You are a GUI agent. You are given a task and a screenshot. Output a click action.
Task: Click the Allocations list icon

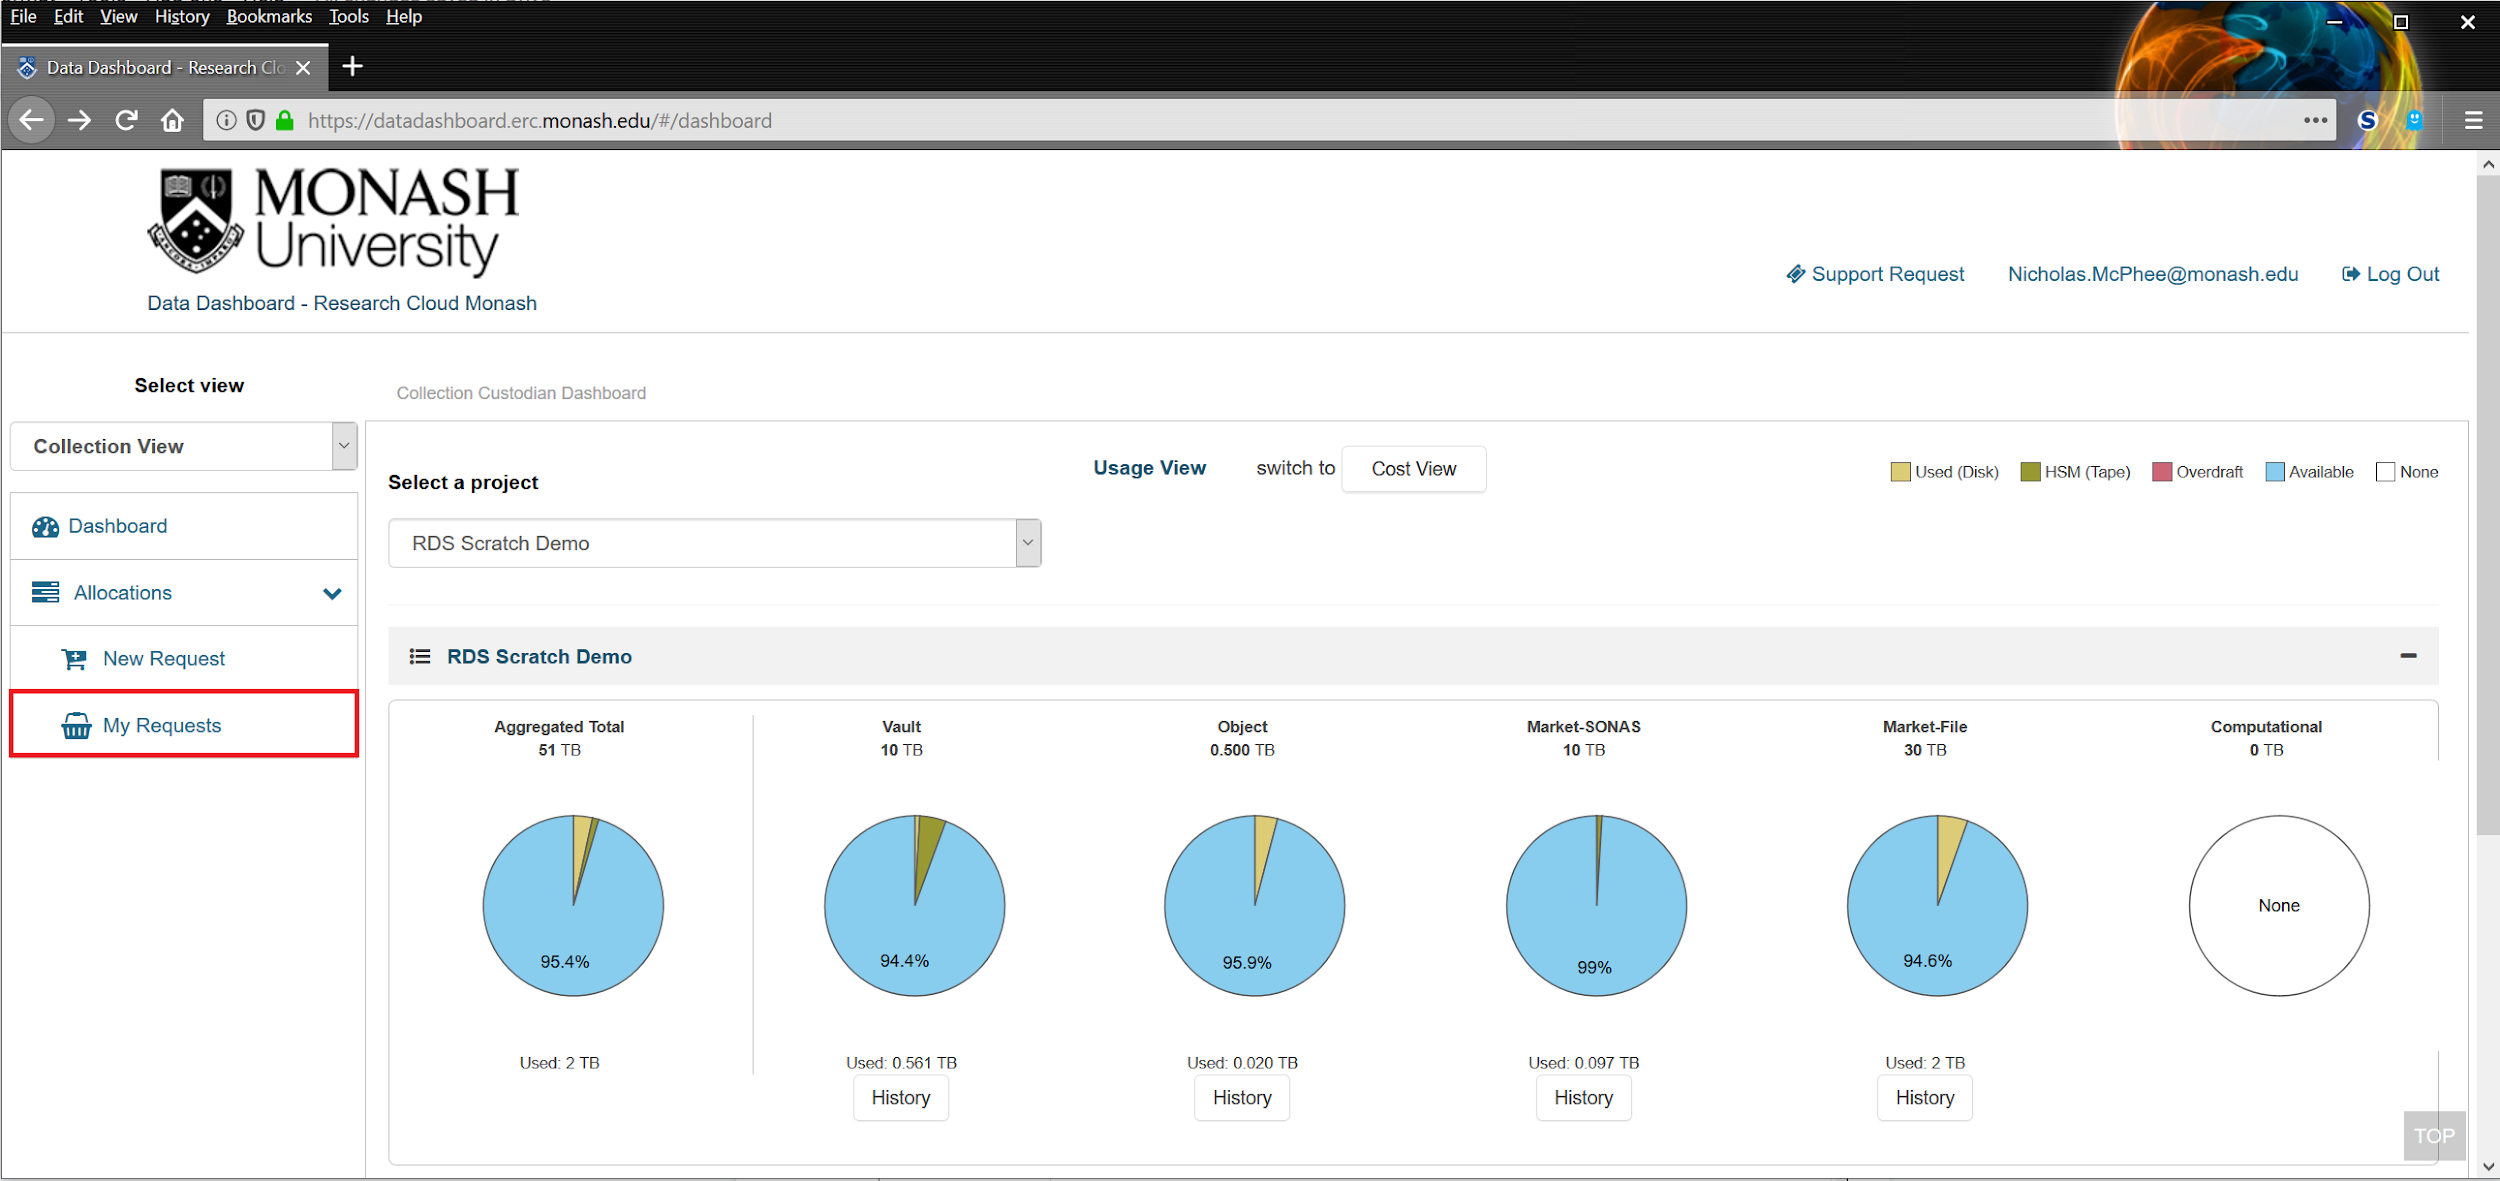45,593
